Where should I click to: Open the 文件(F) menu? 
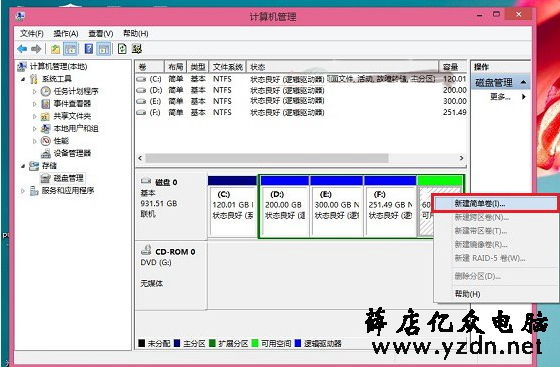point(32,34)
